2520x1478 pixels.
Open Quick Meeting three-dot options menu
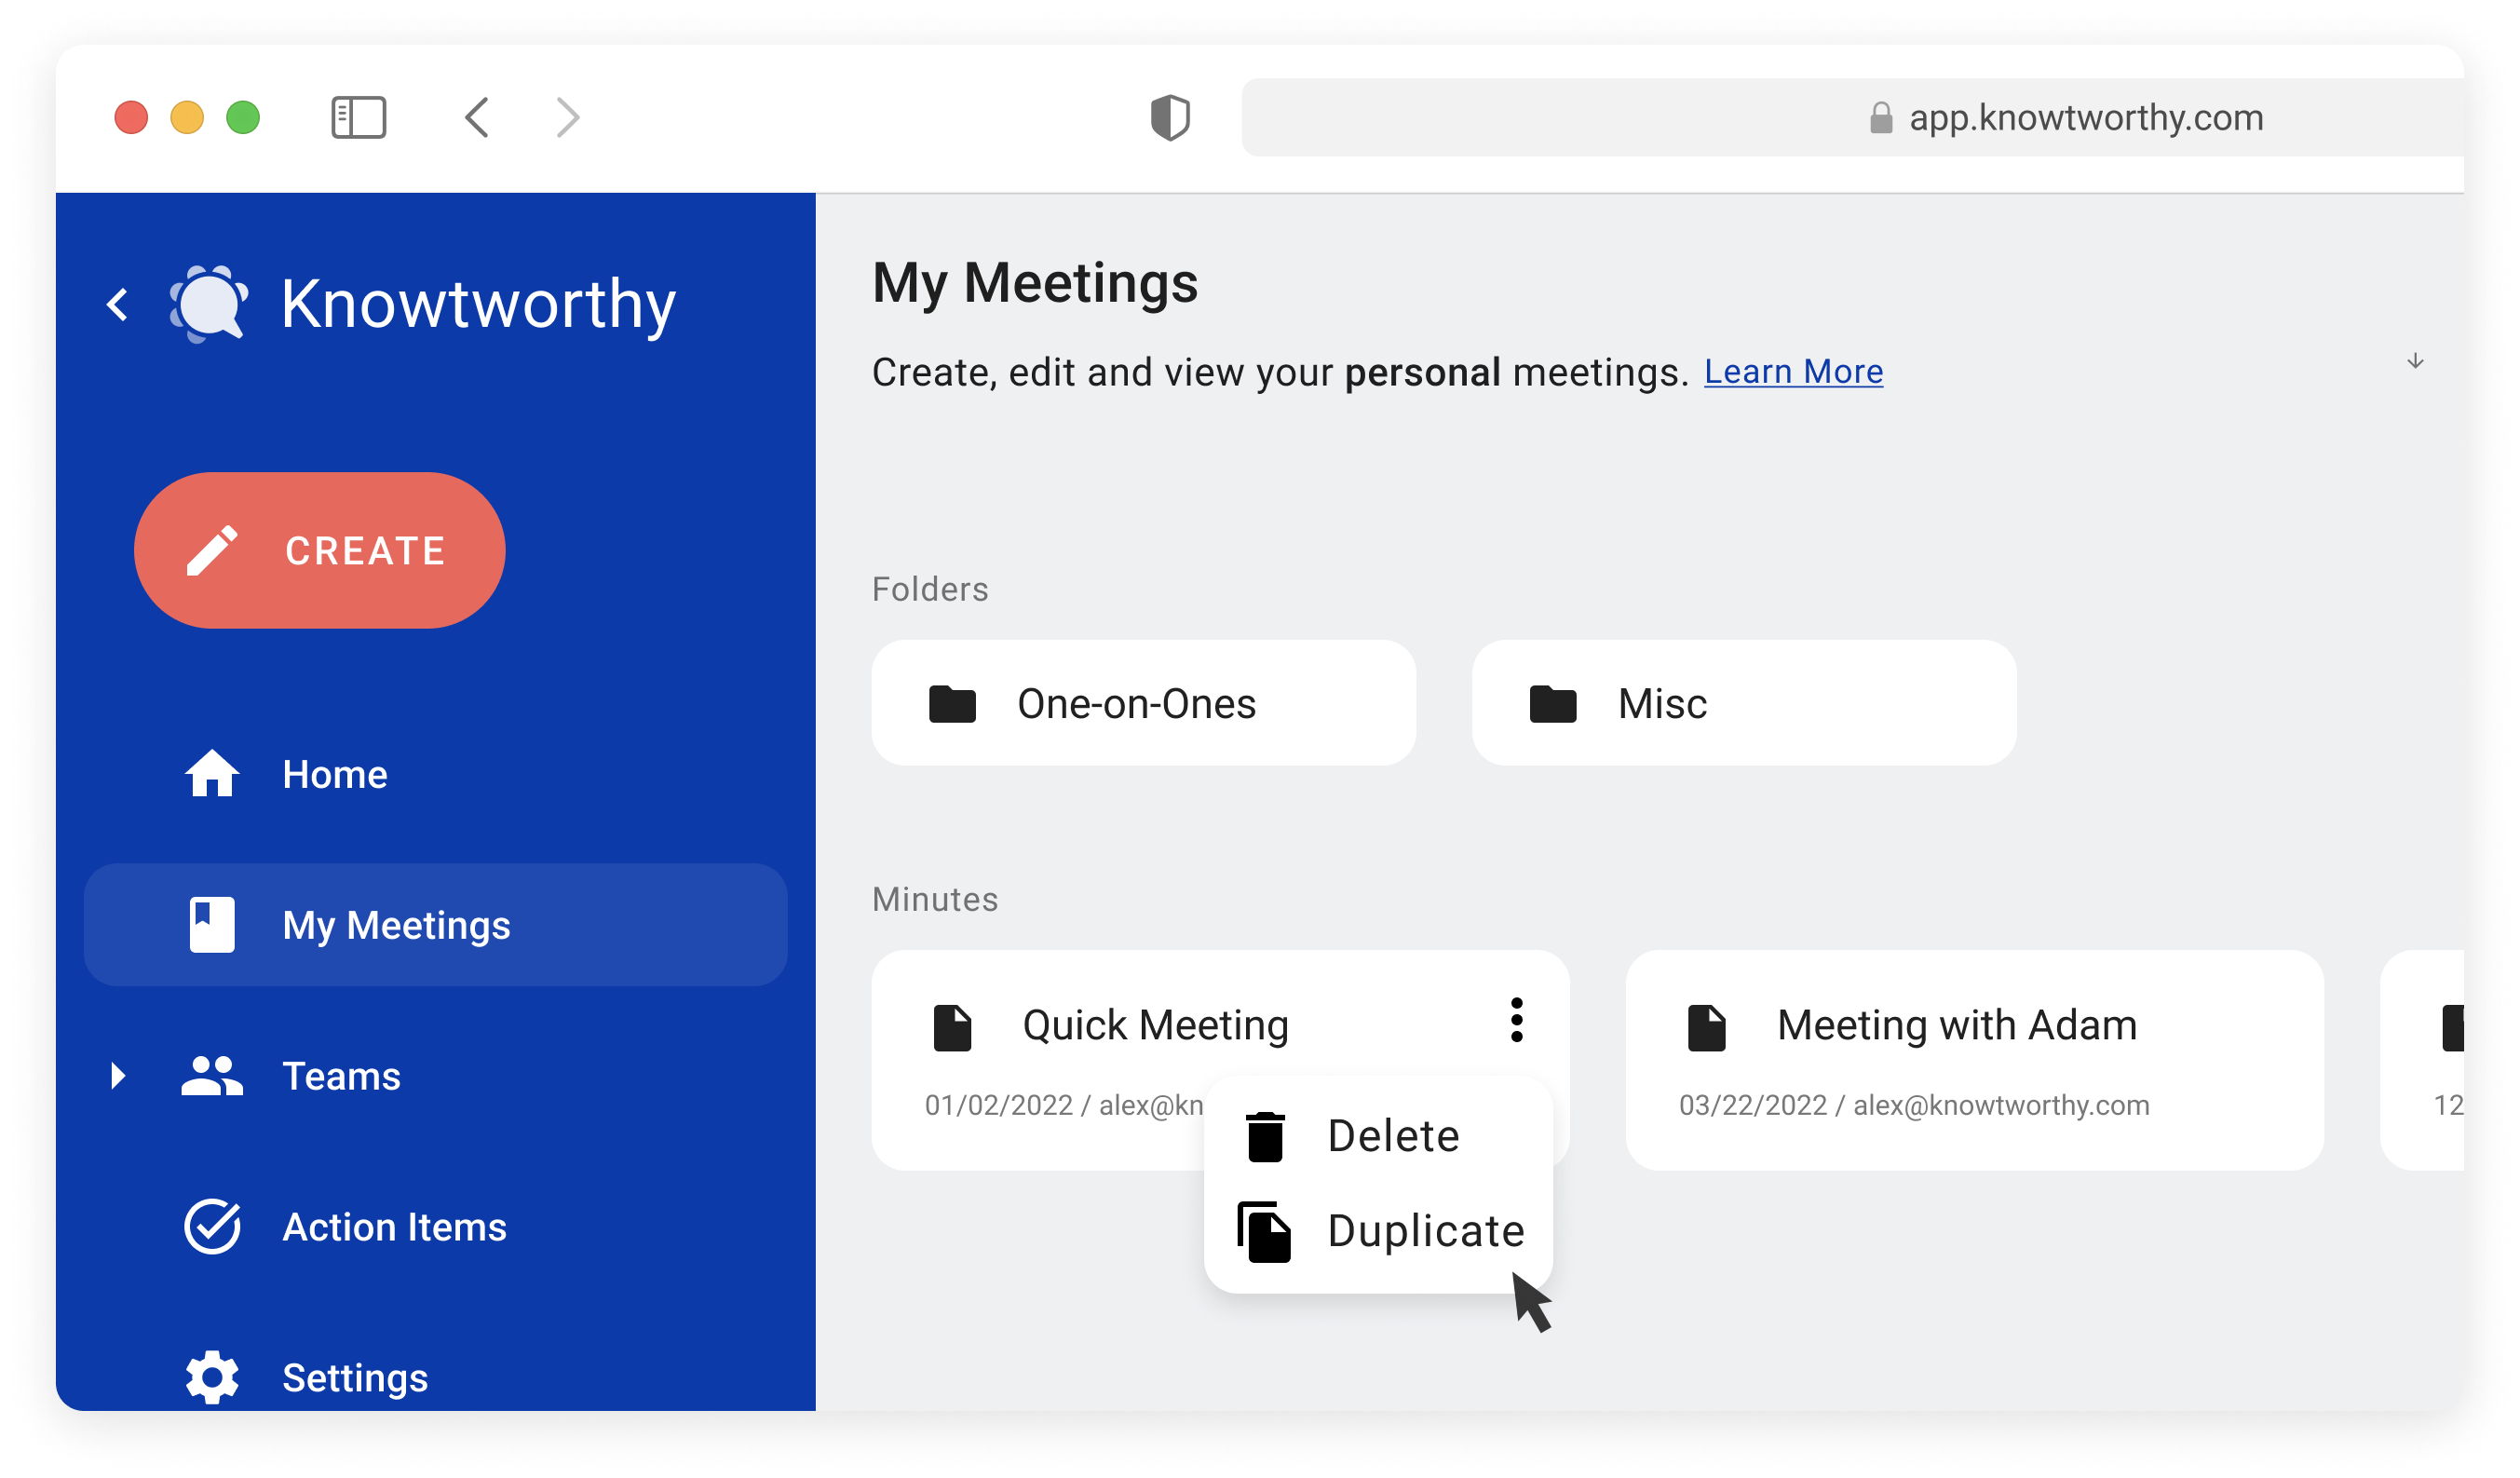[x=1517, y=1021]
